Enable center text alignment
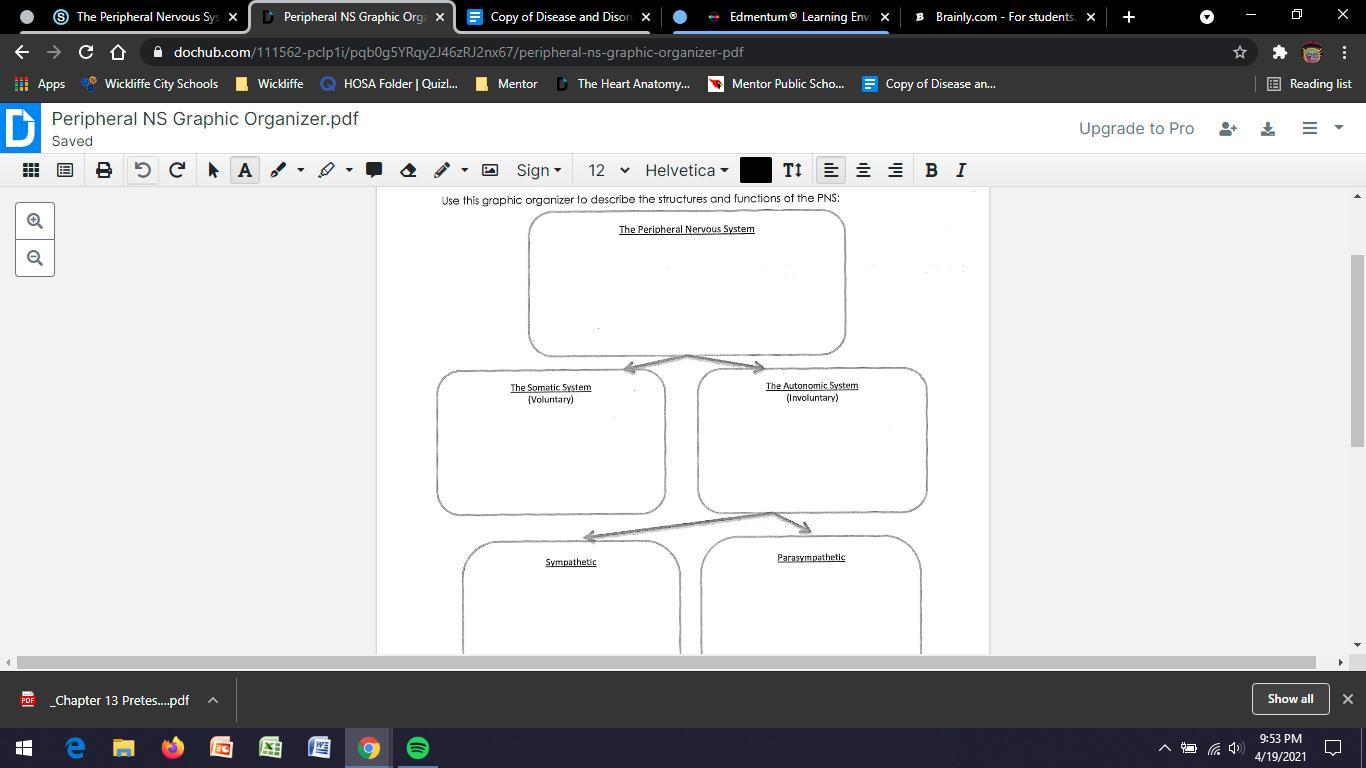The image size is (1366, 768). [863, 170]
